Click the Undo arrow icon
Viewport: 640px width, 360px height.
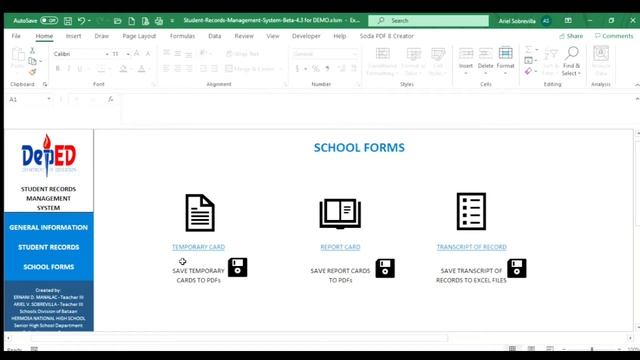pyautogui.click(x=81, y=20)
